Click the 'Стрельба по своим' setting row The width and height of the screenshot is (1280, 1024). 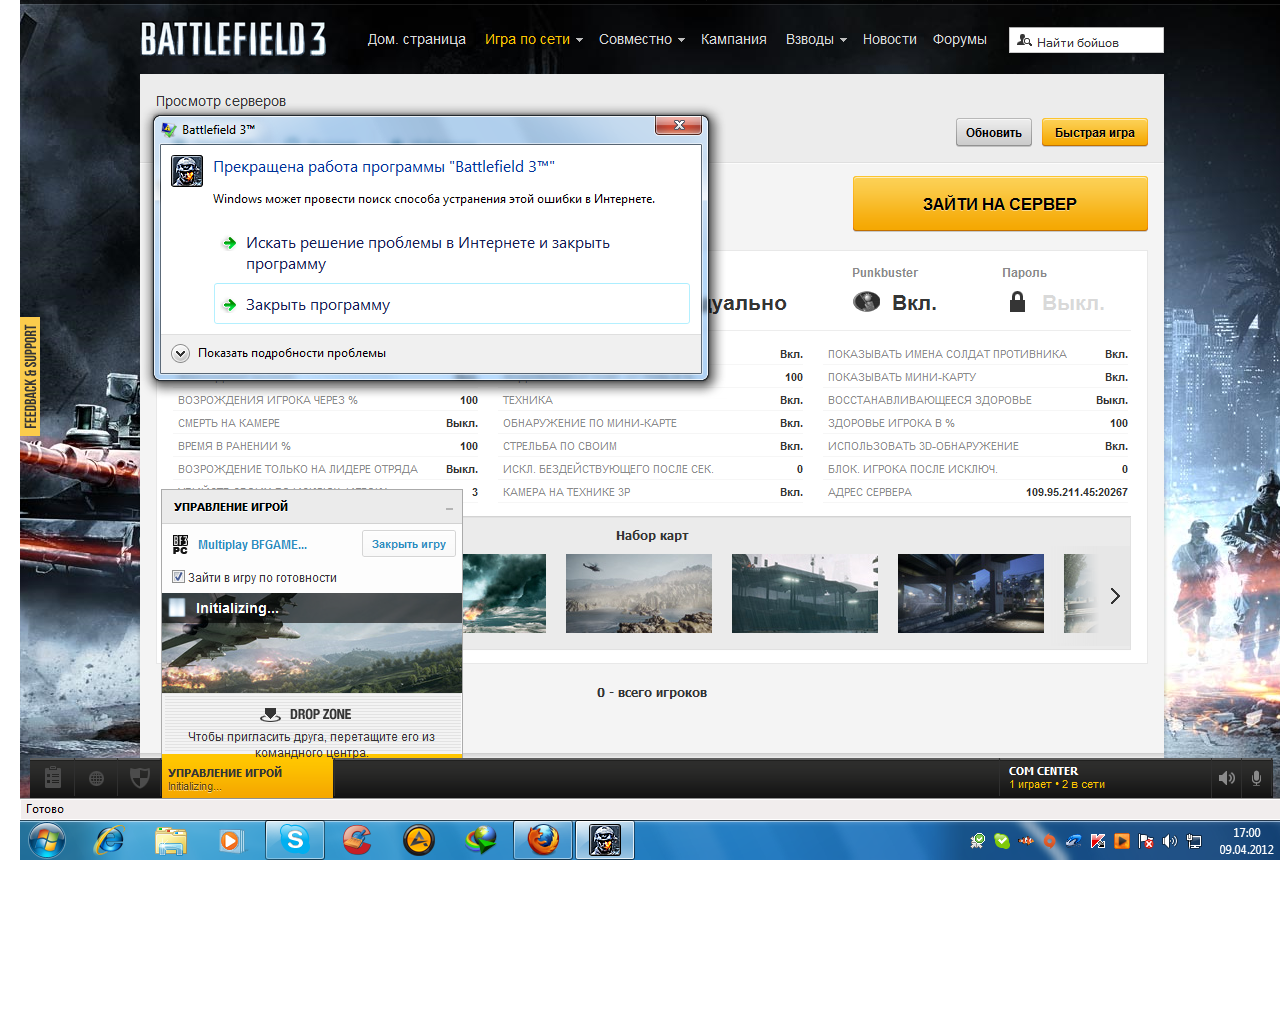point(653,446)
